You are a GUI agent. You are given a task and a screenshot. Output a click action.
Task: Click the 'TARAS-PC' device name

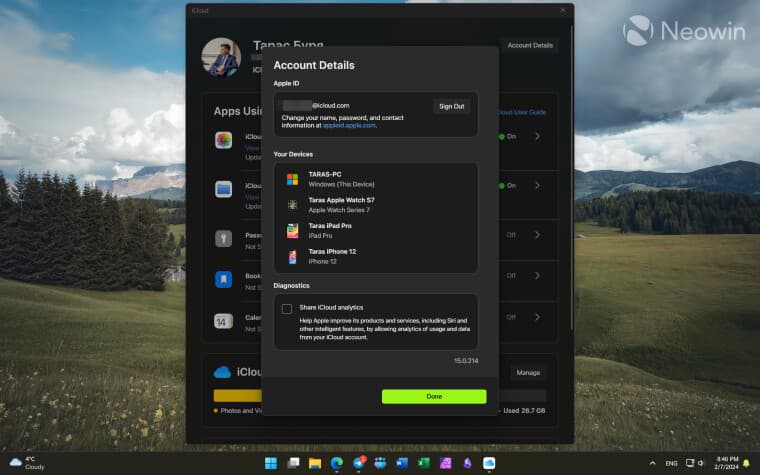(x=325, y=174)
